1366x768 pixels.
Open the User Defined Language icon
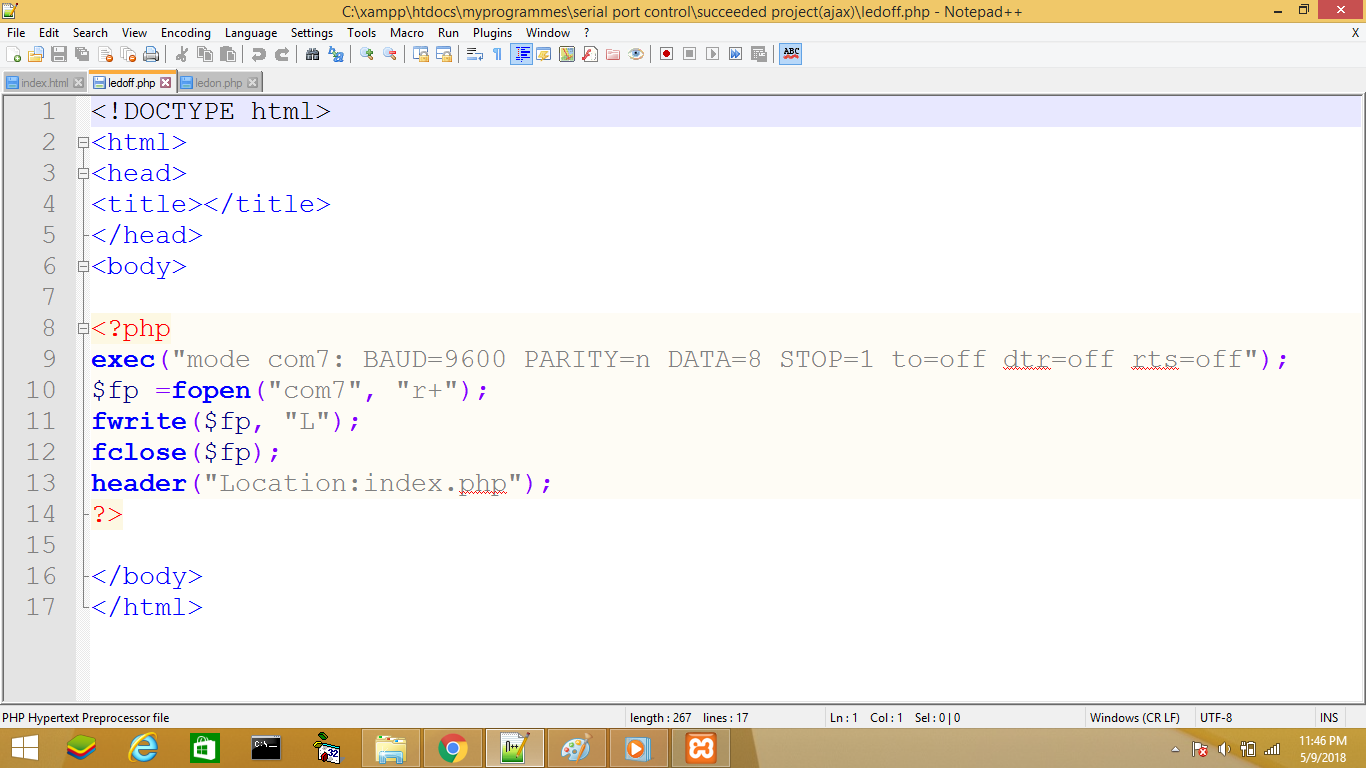[x=543, y=54]
